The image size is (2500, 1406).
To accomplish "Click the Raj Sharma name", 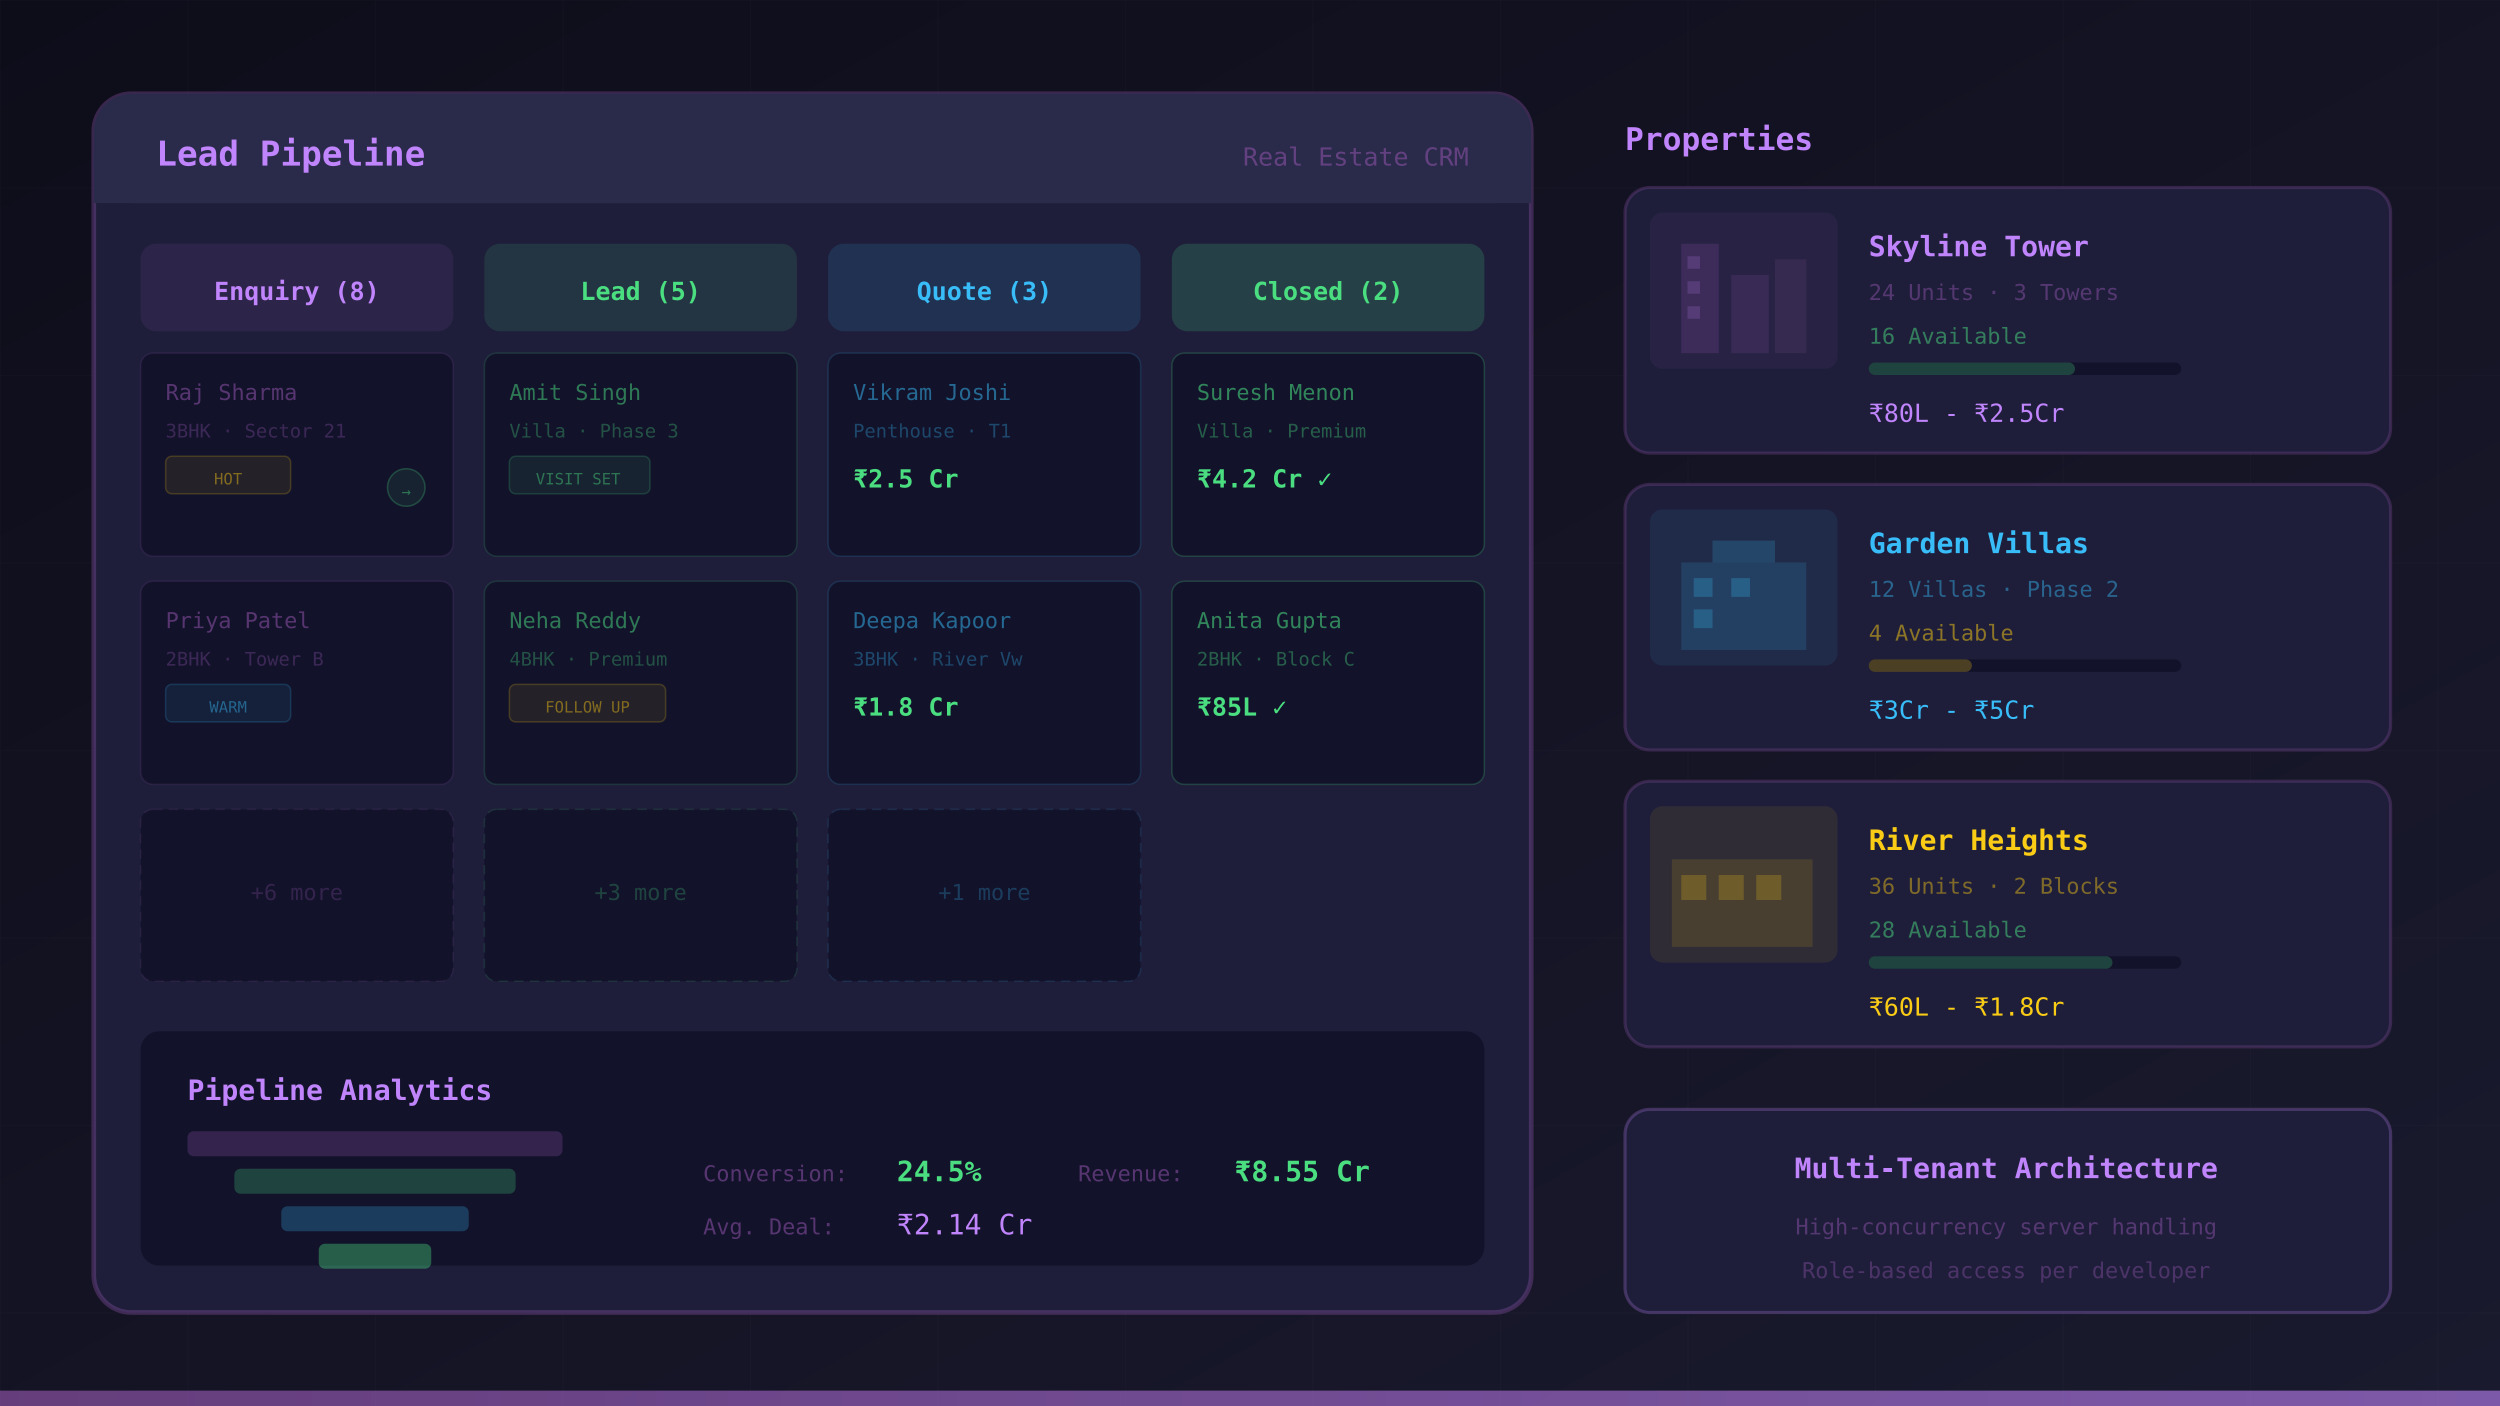I will (231, 393).
